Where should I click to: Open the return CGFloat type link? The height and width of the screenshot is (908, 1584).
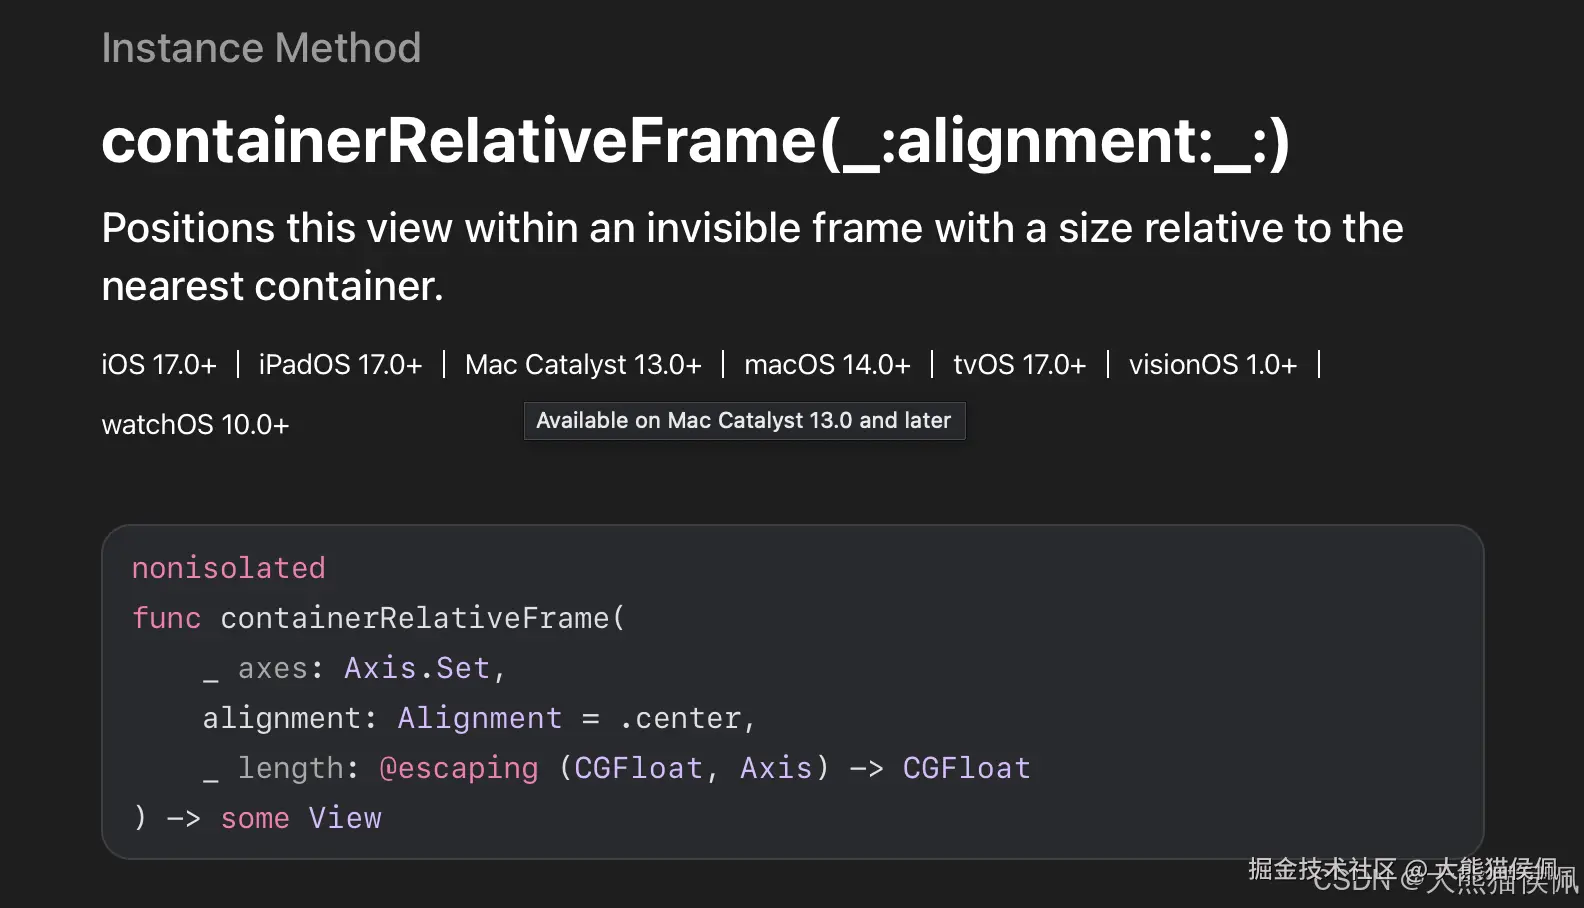click(x=966, y=768)
